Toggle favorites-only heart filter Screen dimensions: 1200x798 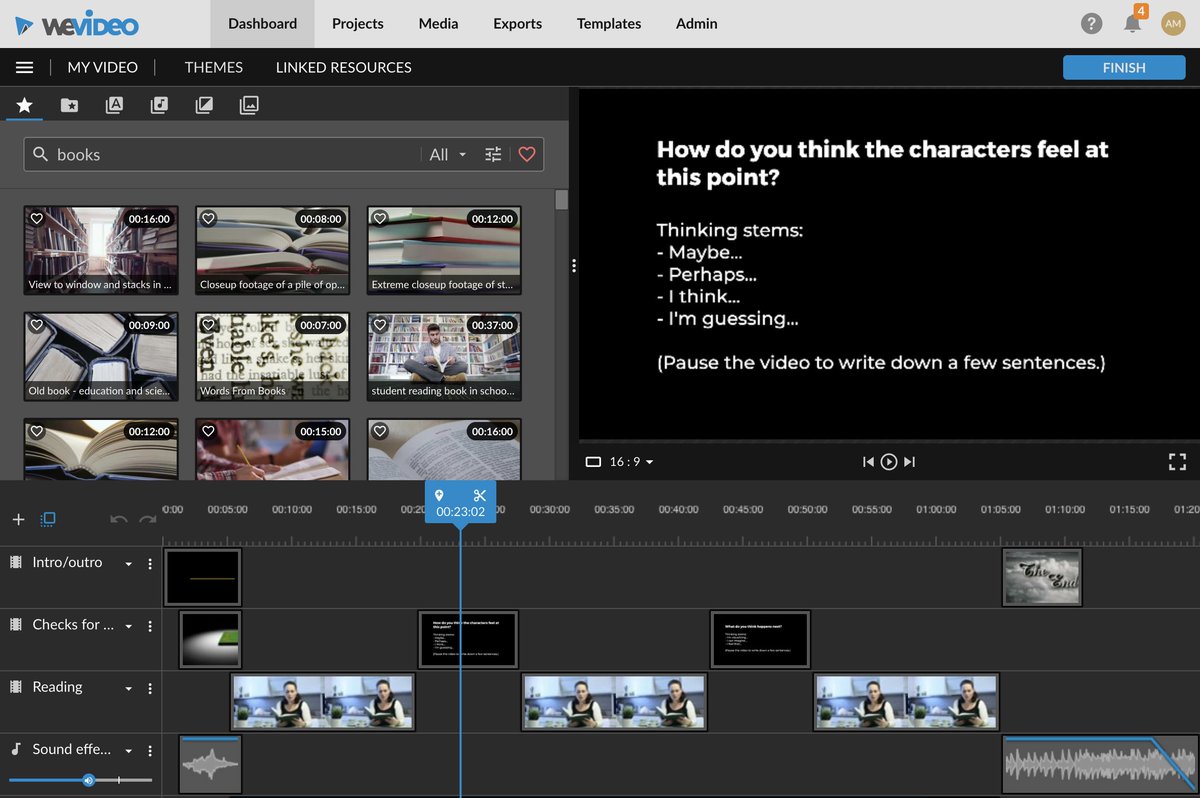[x=527, y=154]
